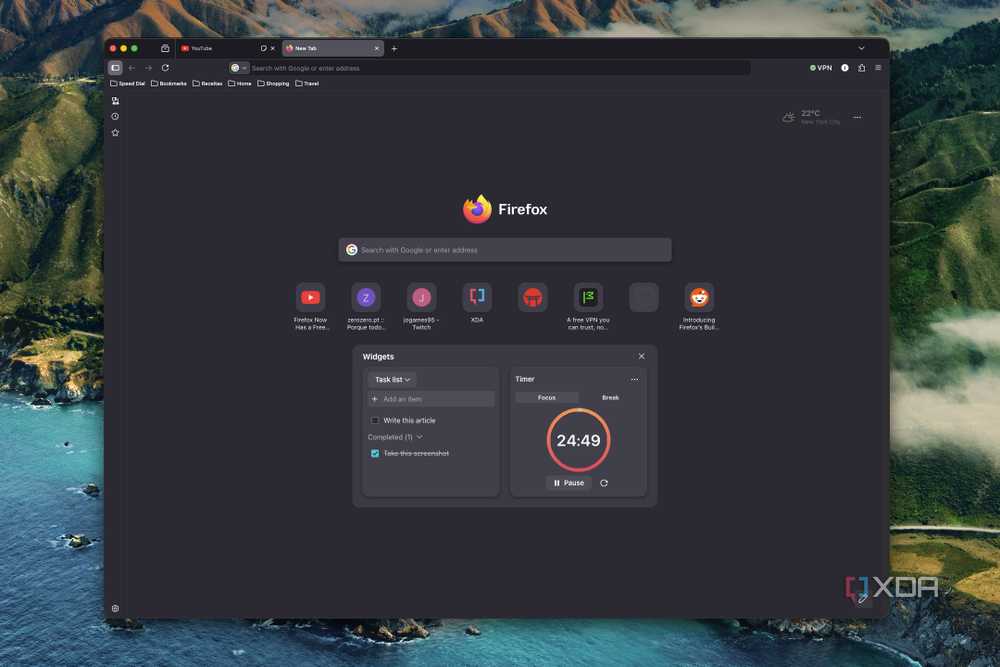Screen dimensions: 1000x667
Task: Uncheck the Take this screenshot task
Action: (375, 454)
